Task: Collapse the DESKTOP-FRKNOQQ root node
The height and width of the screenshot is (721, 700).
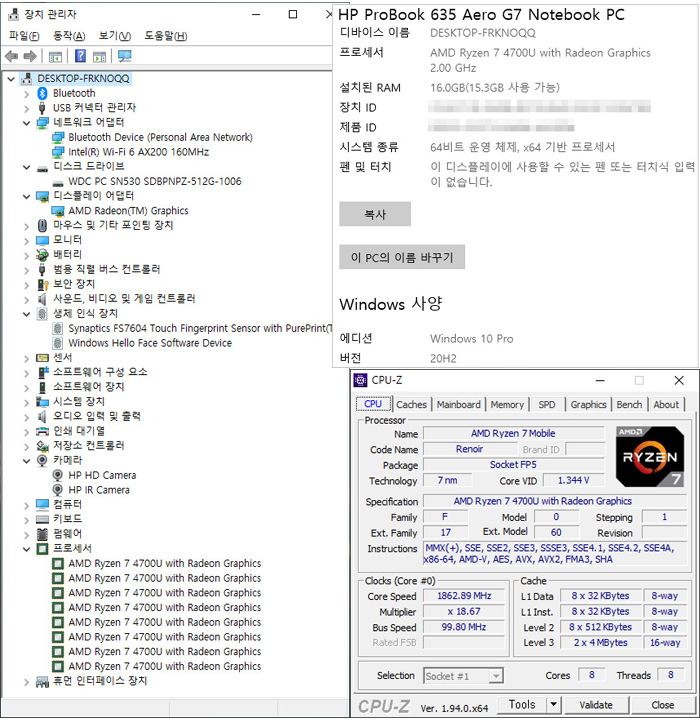Action: 11,79
